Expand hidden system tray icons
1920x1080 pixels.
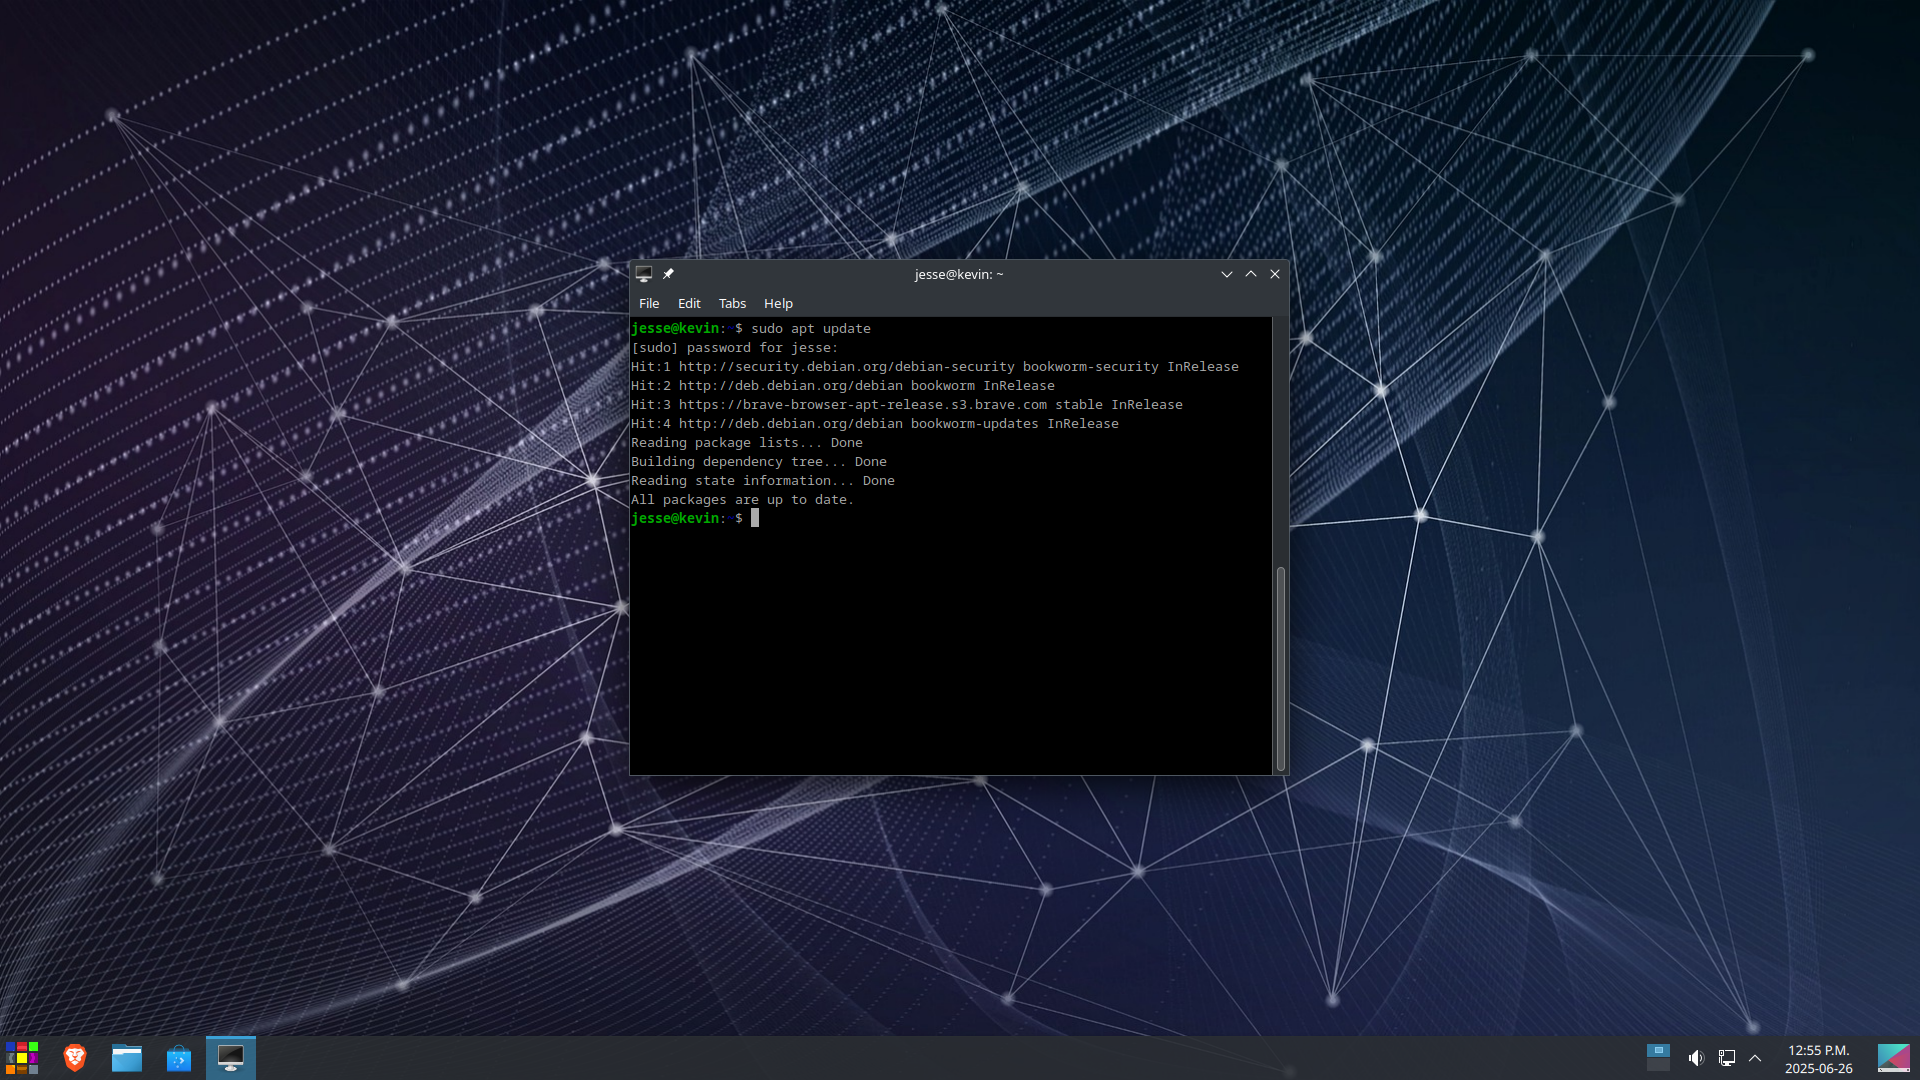[1755, 1058]
